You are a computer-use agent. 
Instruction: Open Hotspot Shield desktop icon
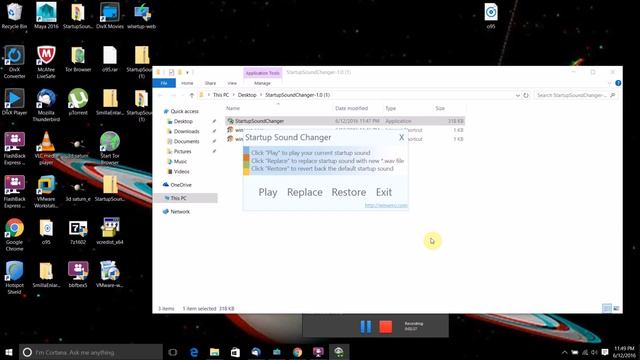click(14, 278)
